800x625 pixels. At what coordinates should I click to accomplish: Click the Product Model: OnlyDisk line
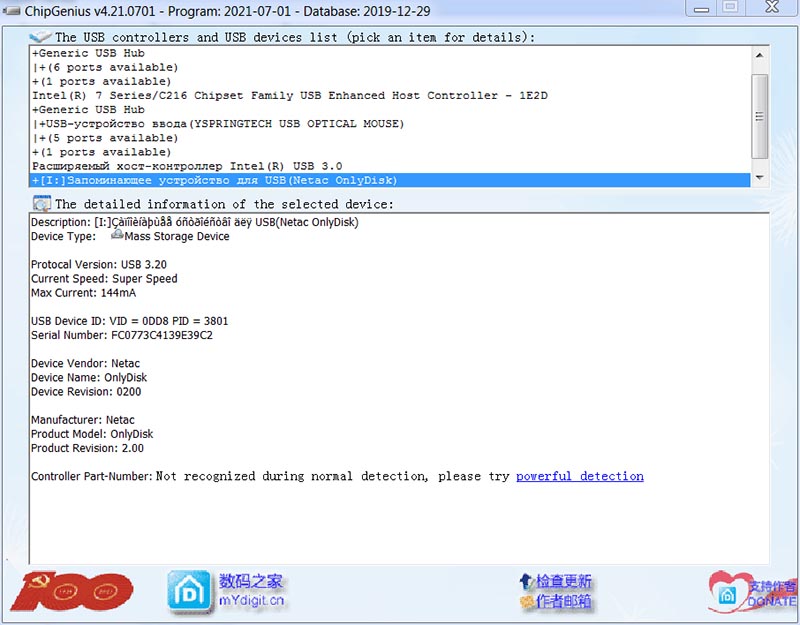(92, 434)
